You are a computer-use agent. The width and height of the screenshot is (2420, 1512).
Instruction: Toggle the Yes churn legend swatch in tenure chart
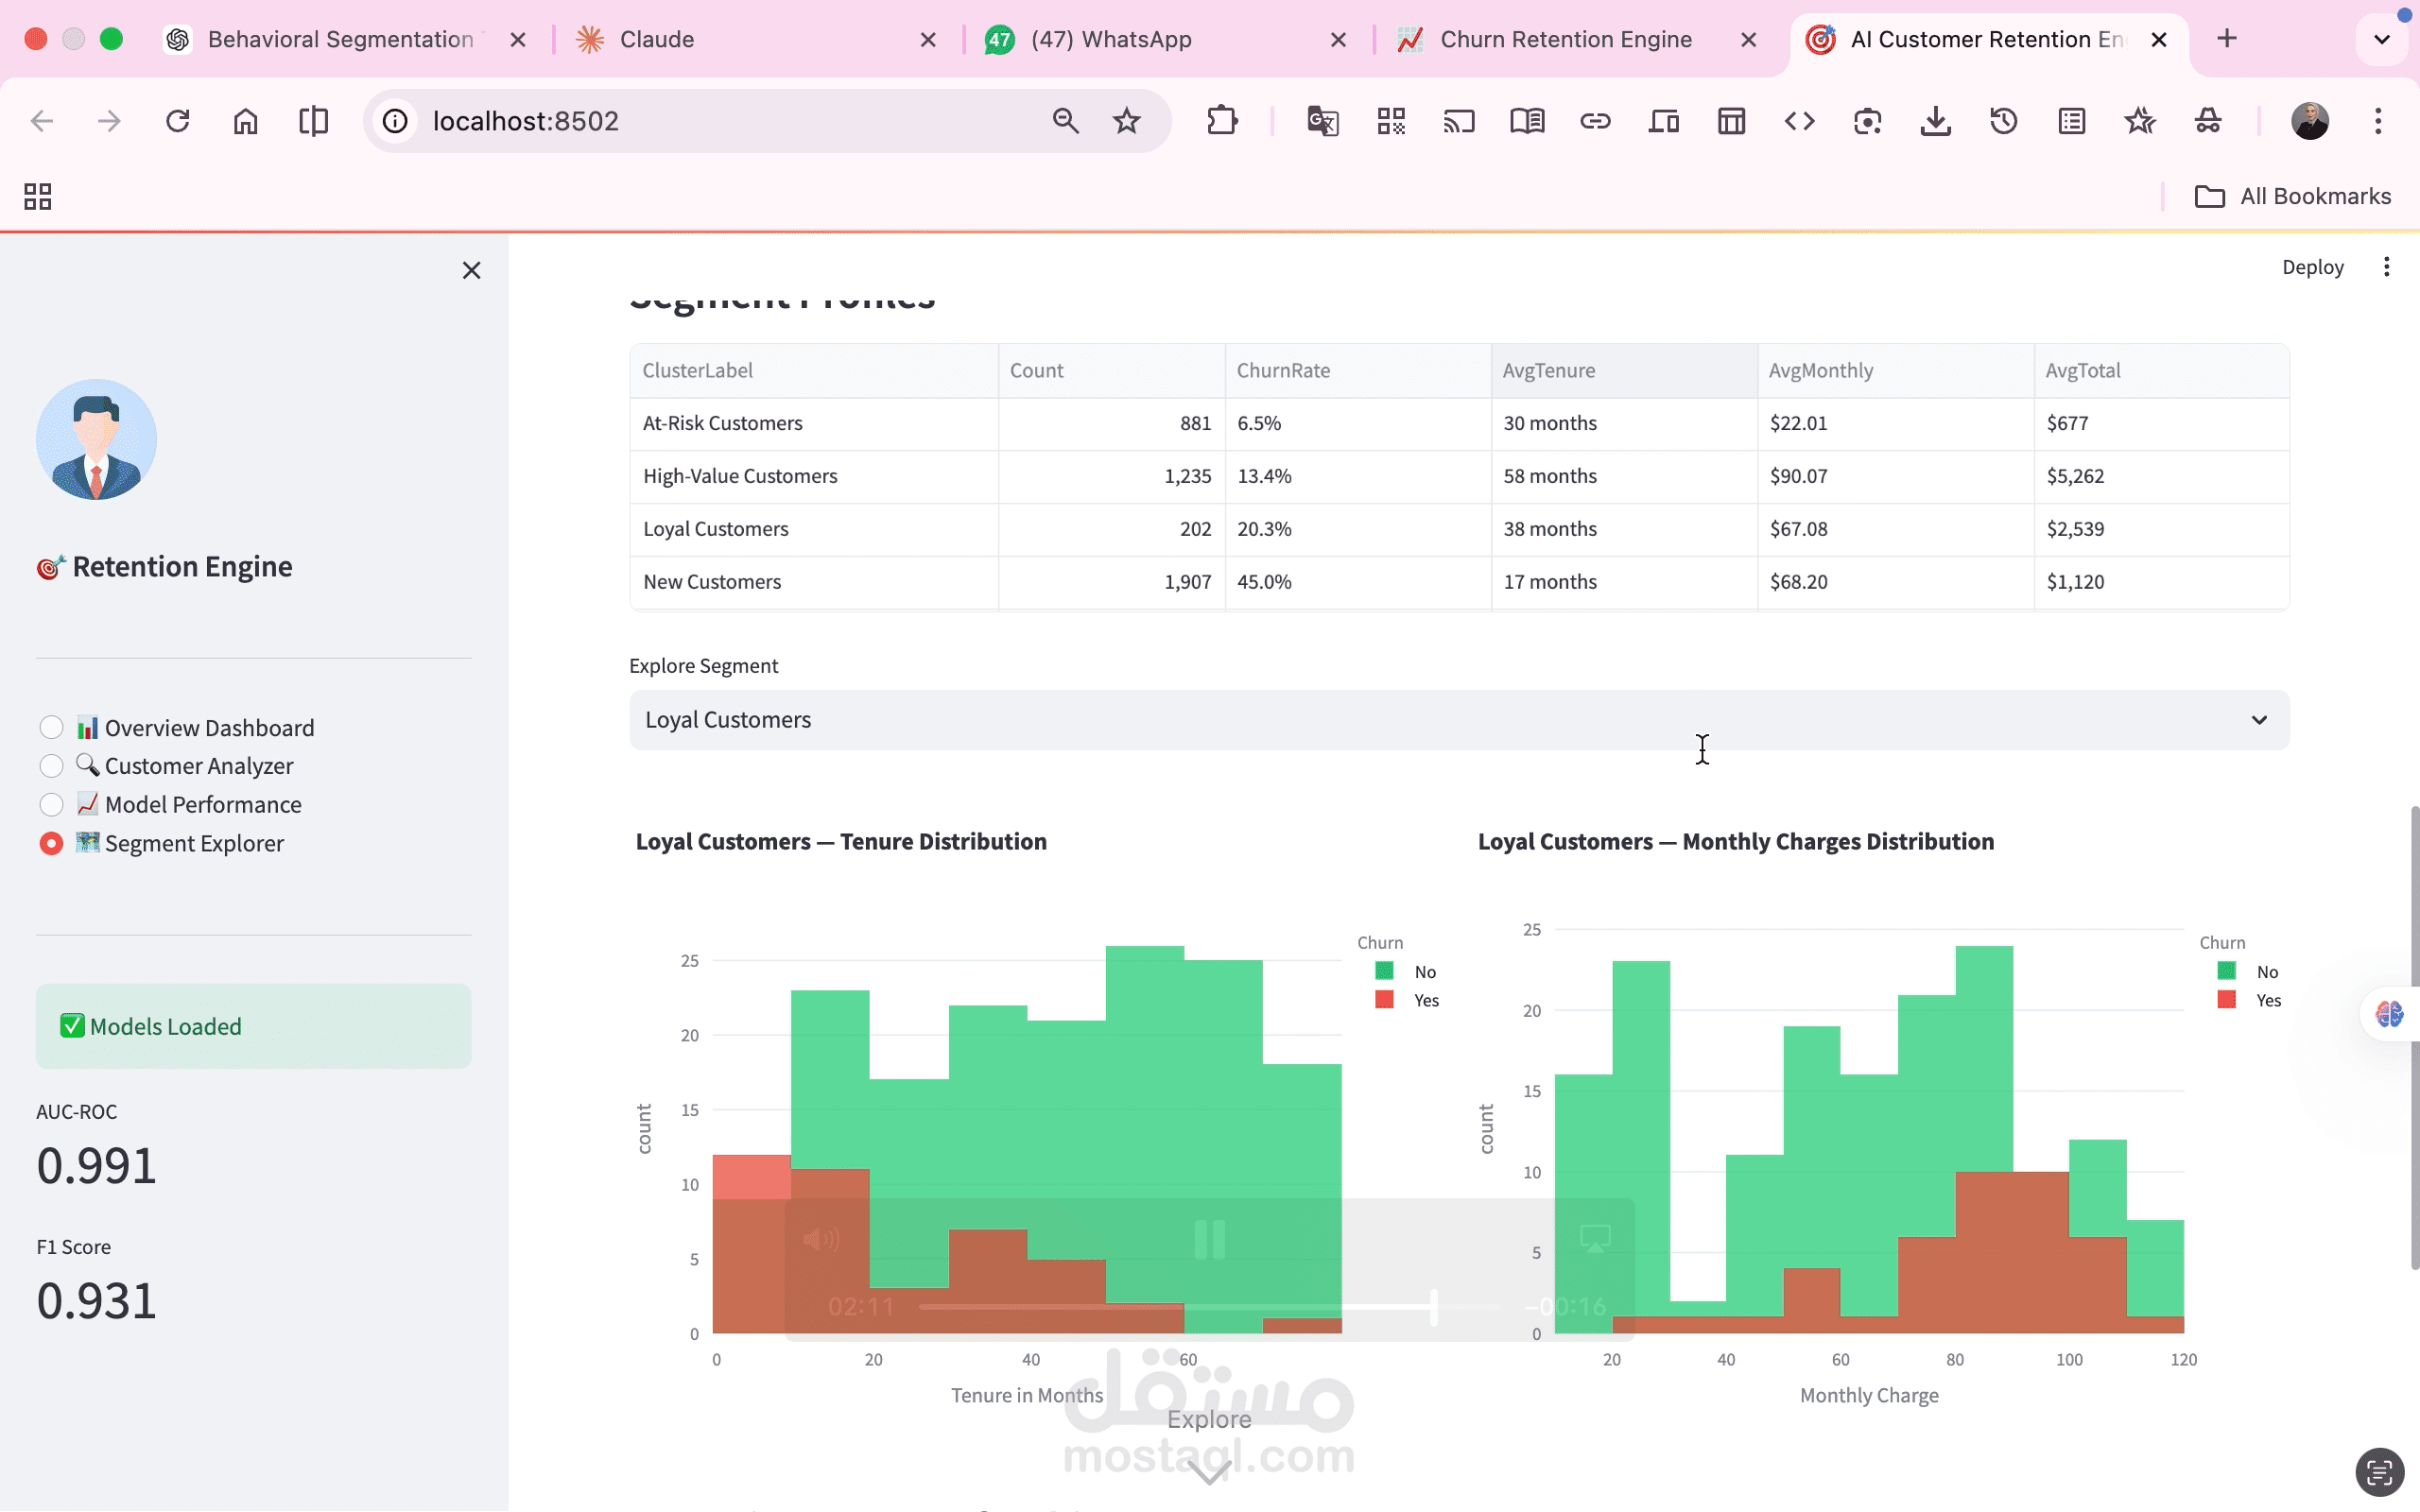(x=1385, y=1000)
